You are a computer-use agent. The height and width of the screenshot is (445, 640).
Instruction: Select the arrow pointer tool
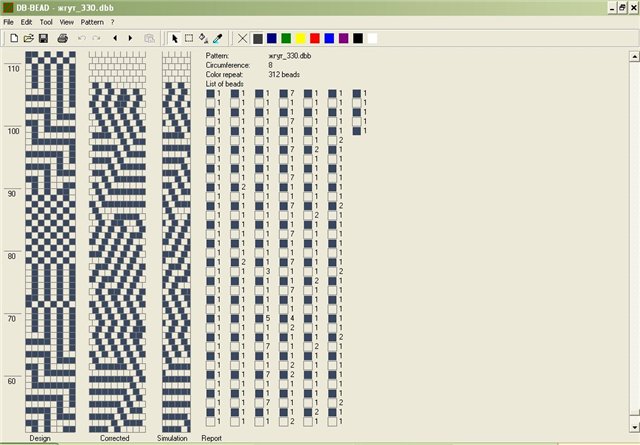(175, 38)
